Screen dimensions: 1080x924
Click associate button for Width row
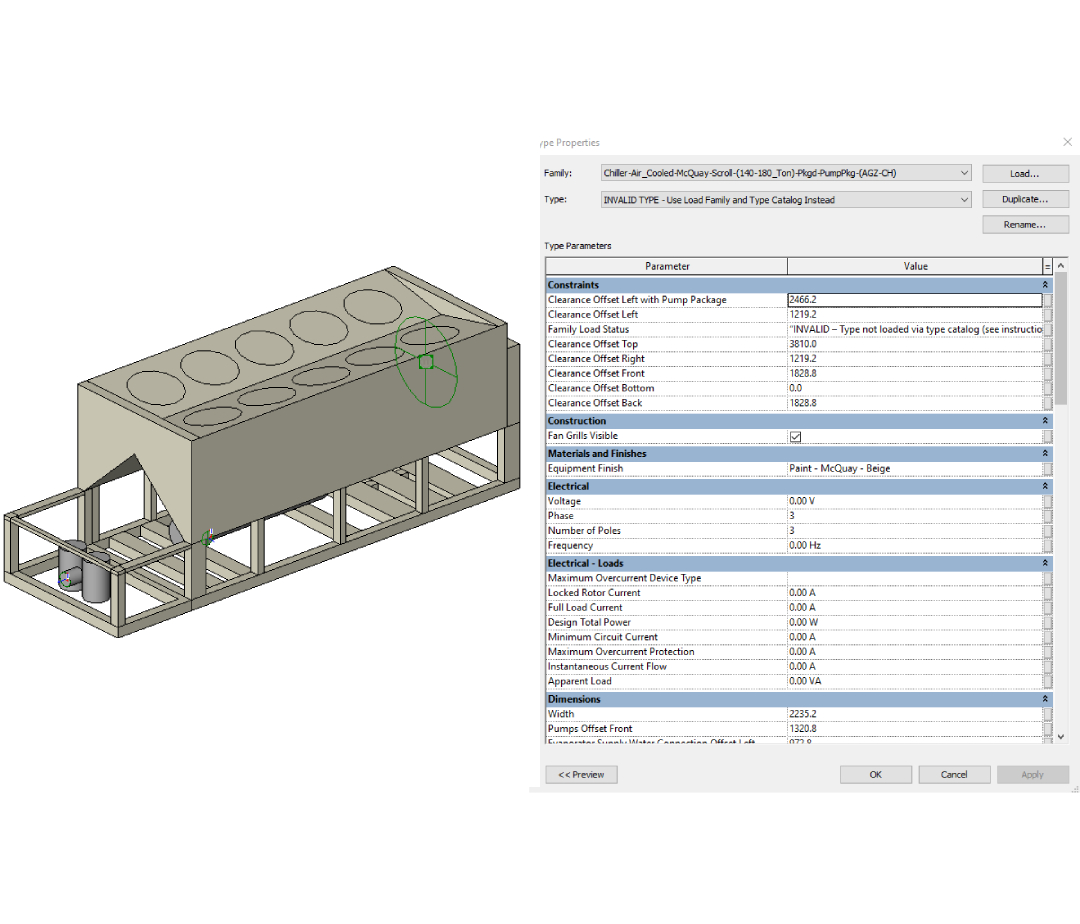1047,714
